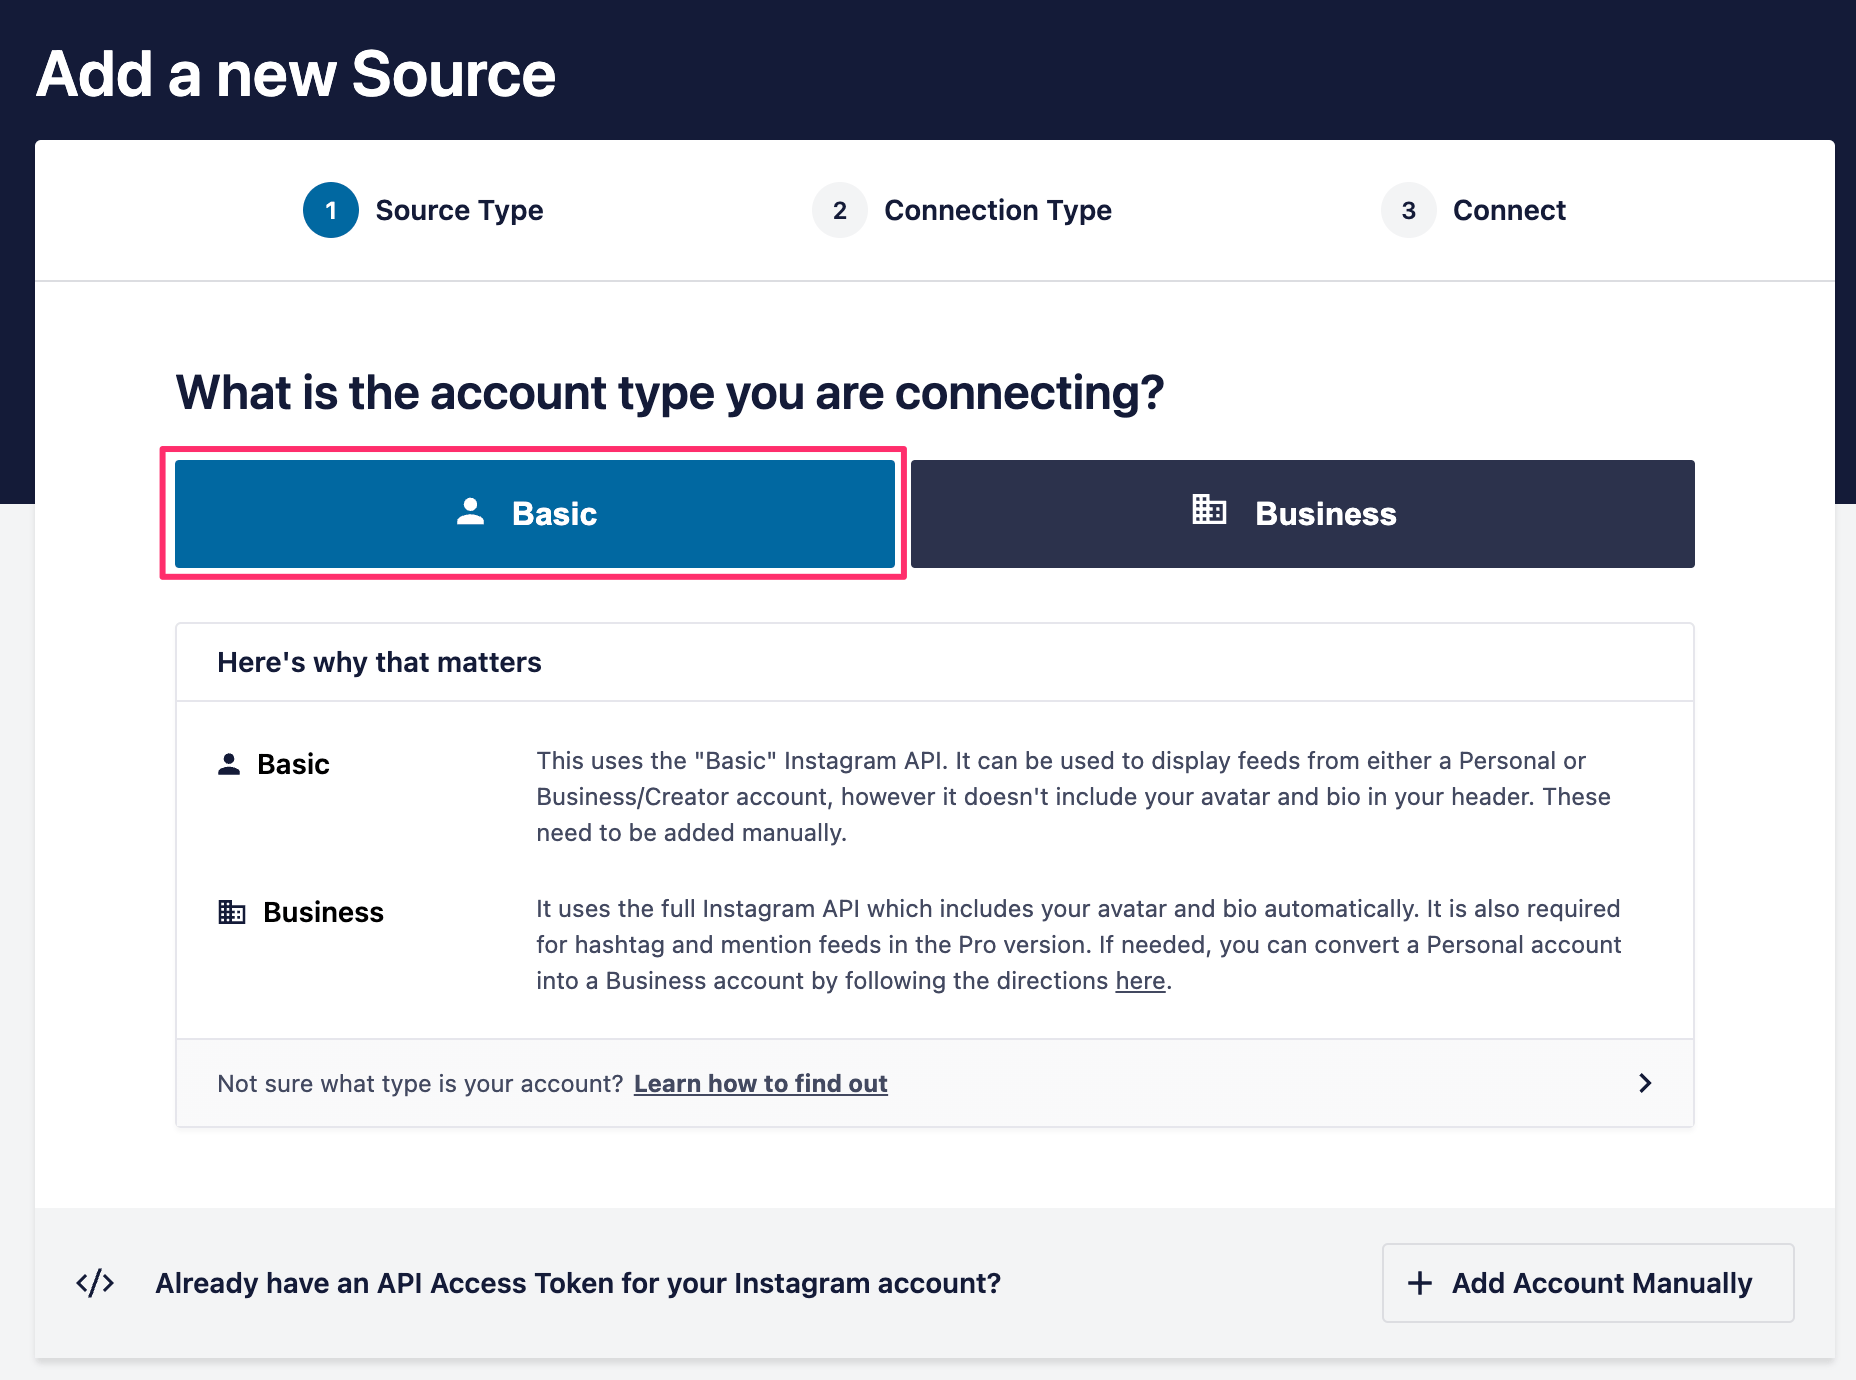The height and width of the screenshot is (1380, 1856).
Task: Click person icon in Basic explanation row
Action: click(229, 764)
